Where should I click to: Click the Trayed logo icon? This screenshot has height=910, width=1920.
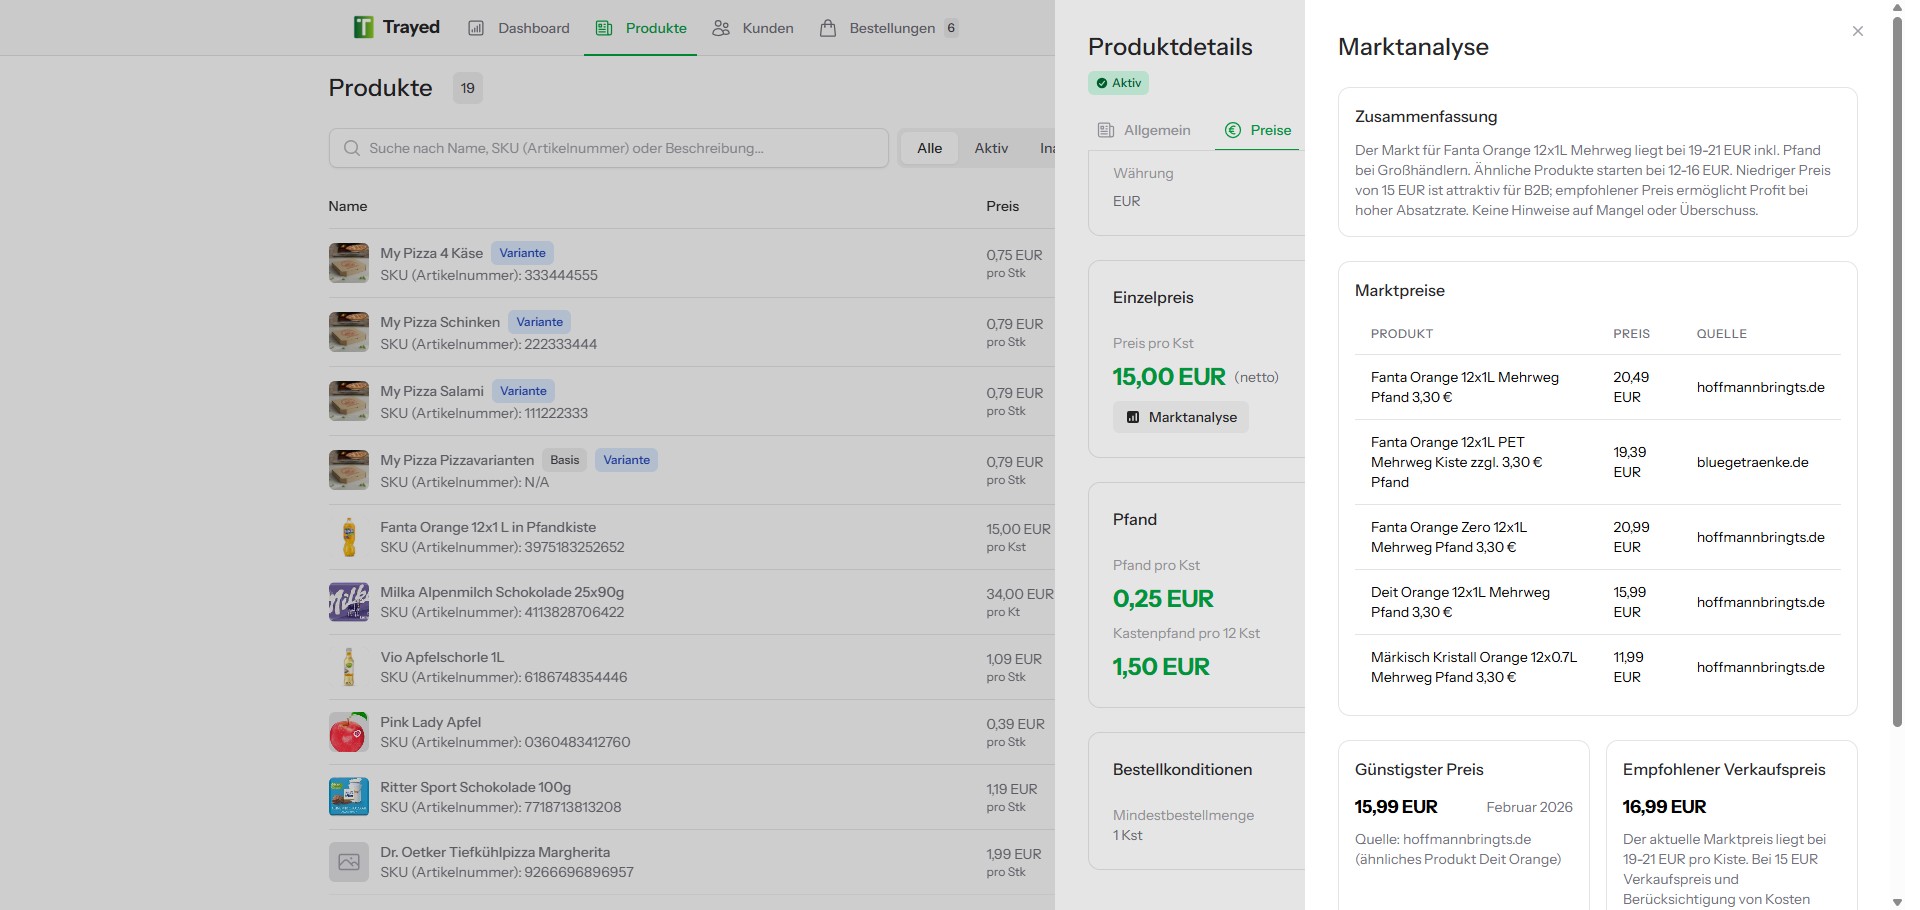pos(363,27)
